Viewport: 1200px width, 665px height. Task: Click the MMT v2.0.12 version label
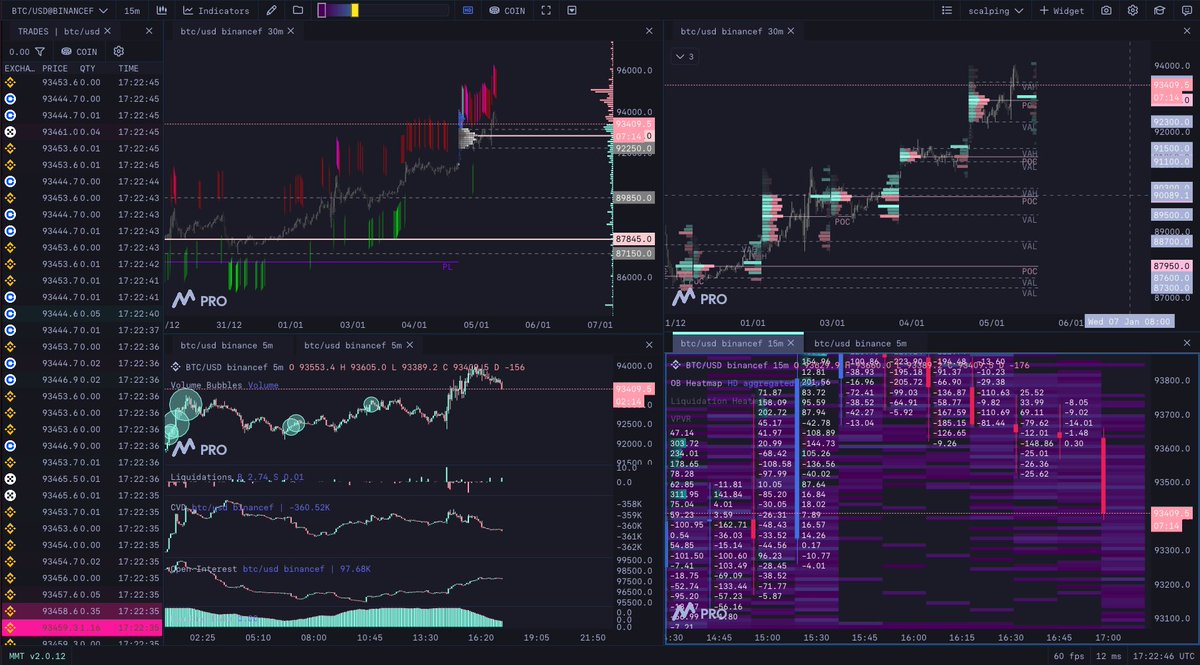[35, 655]
